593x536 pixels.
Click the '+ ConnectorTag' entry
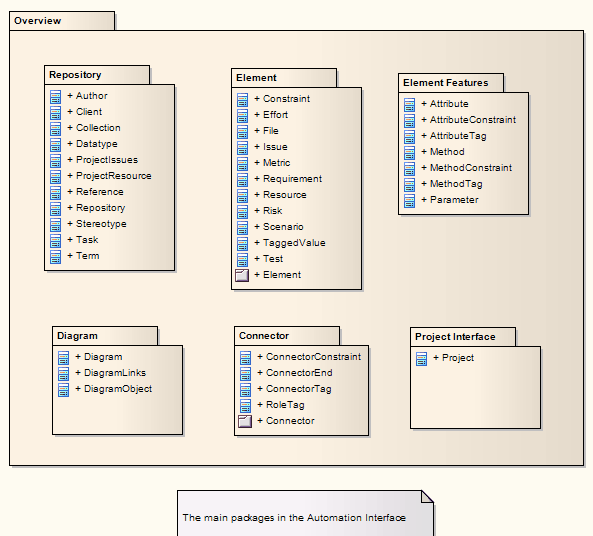point(294,389)
